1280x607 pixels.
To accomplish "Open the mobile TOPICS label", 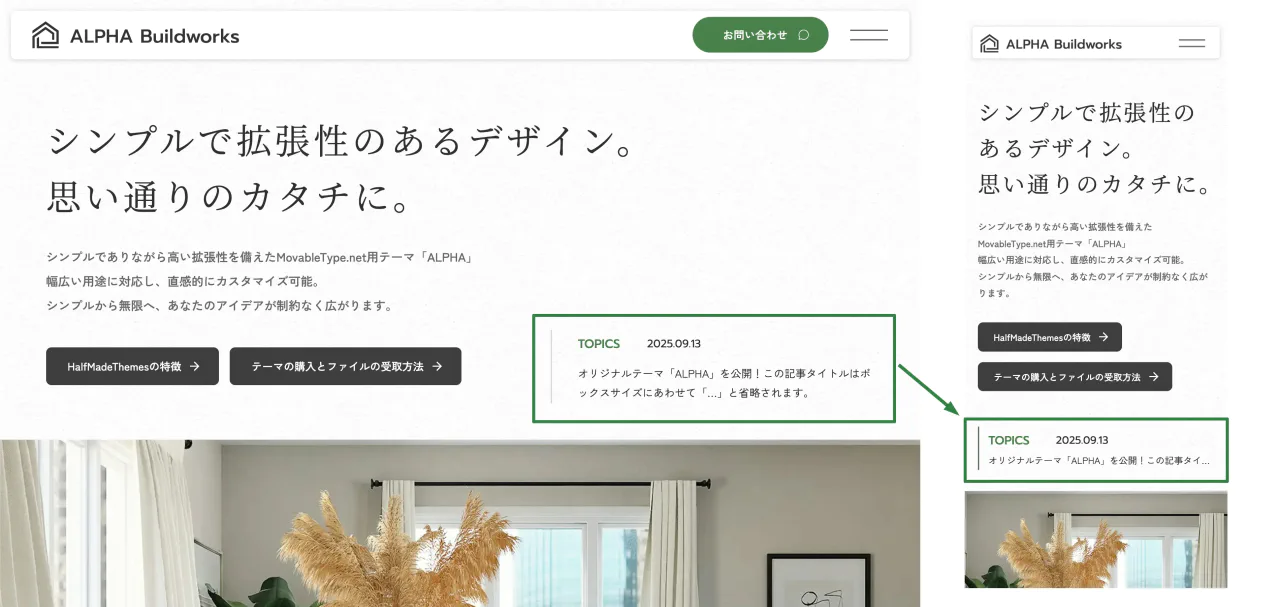I will pyautogui.click(x=1009, y=440).
